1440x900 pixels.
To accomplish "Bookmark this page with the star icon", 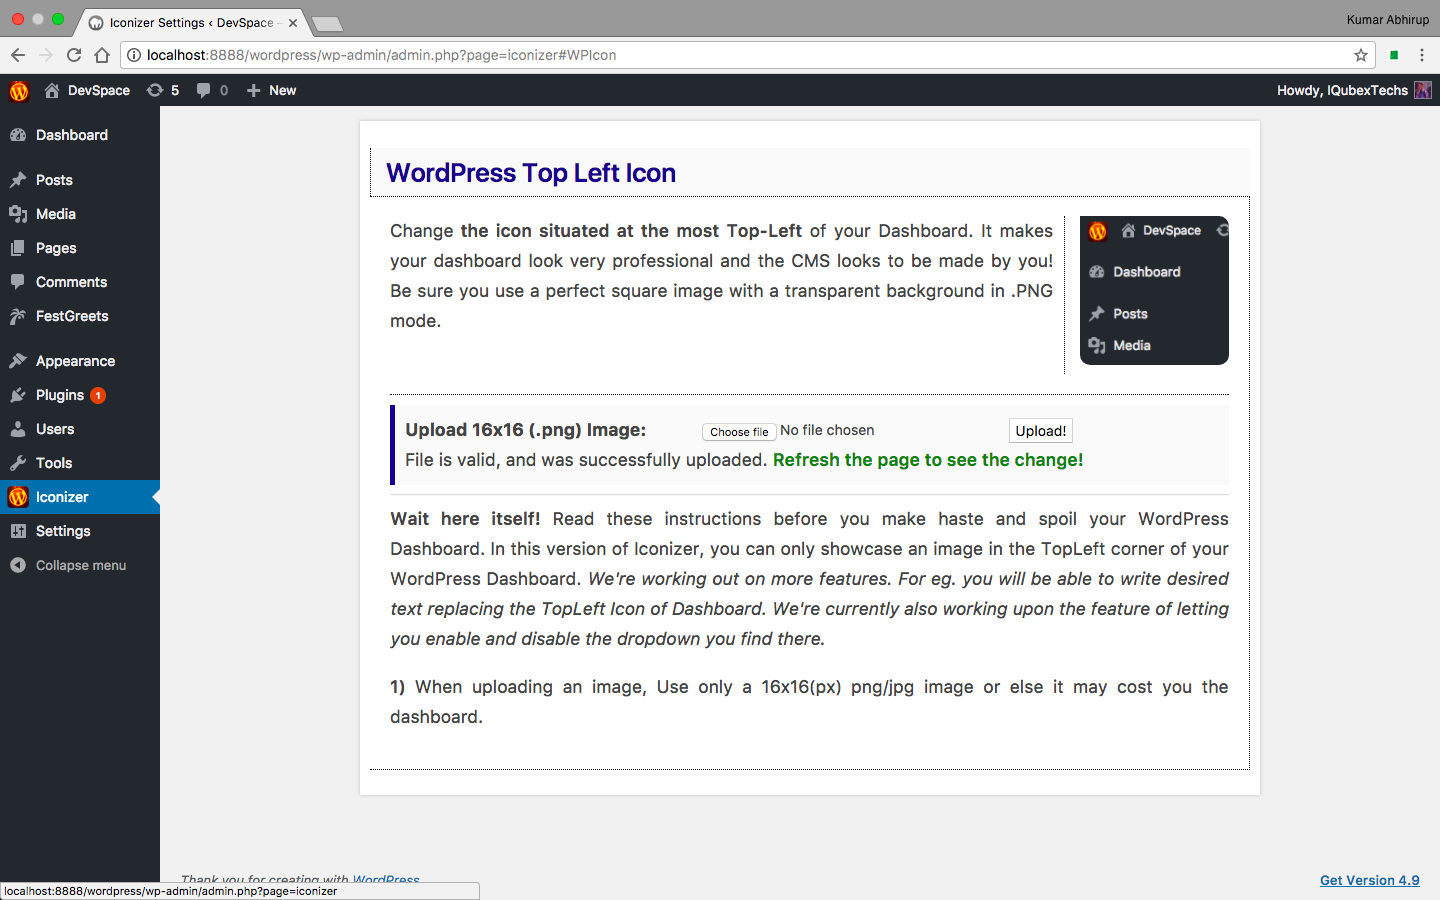I will [1361, 55].
